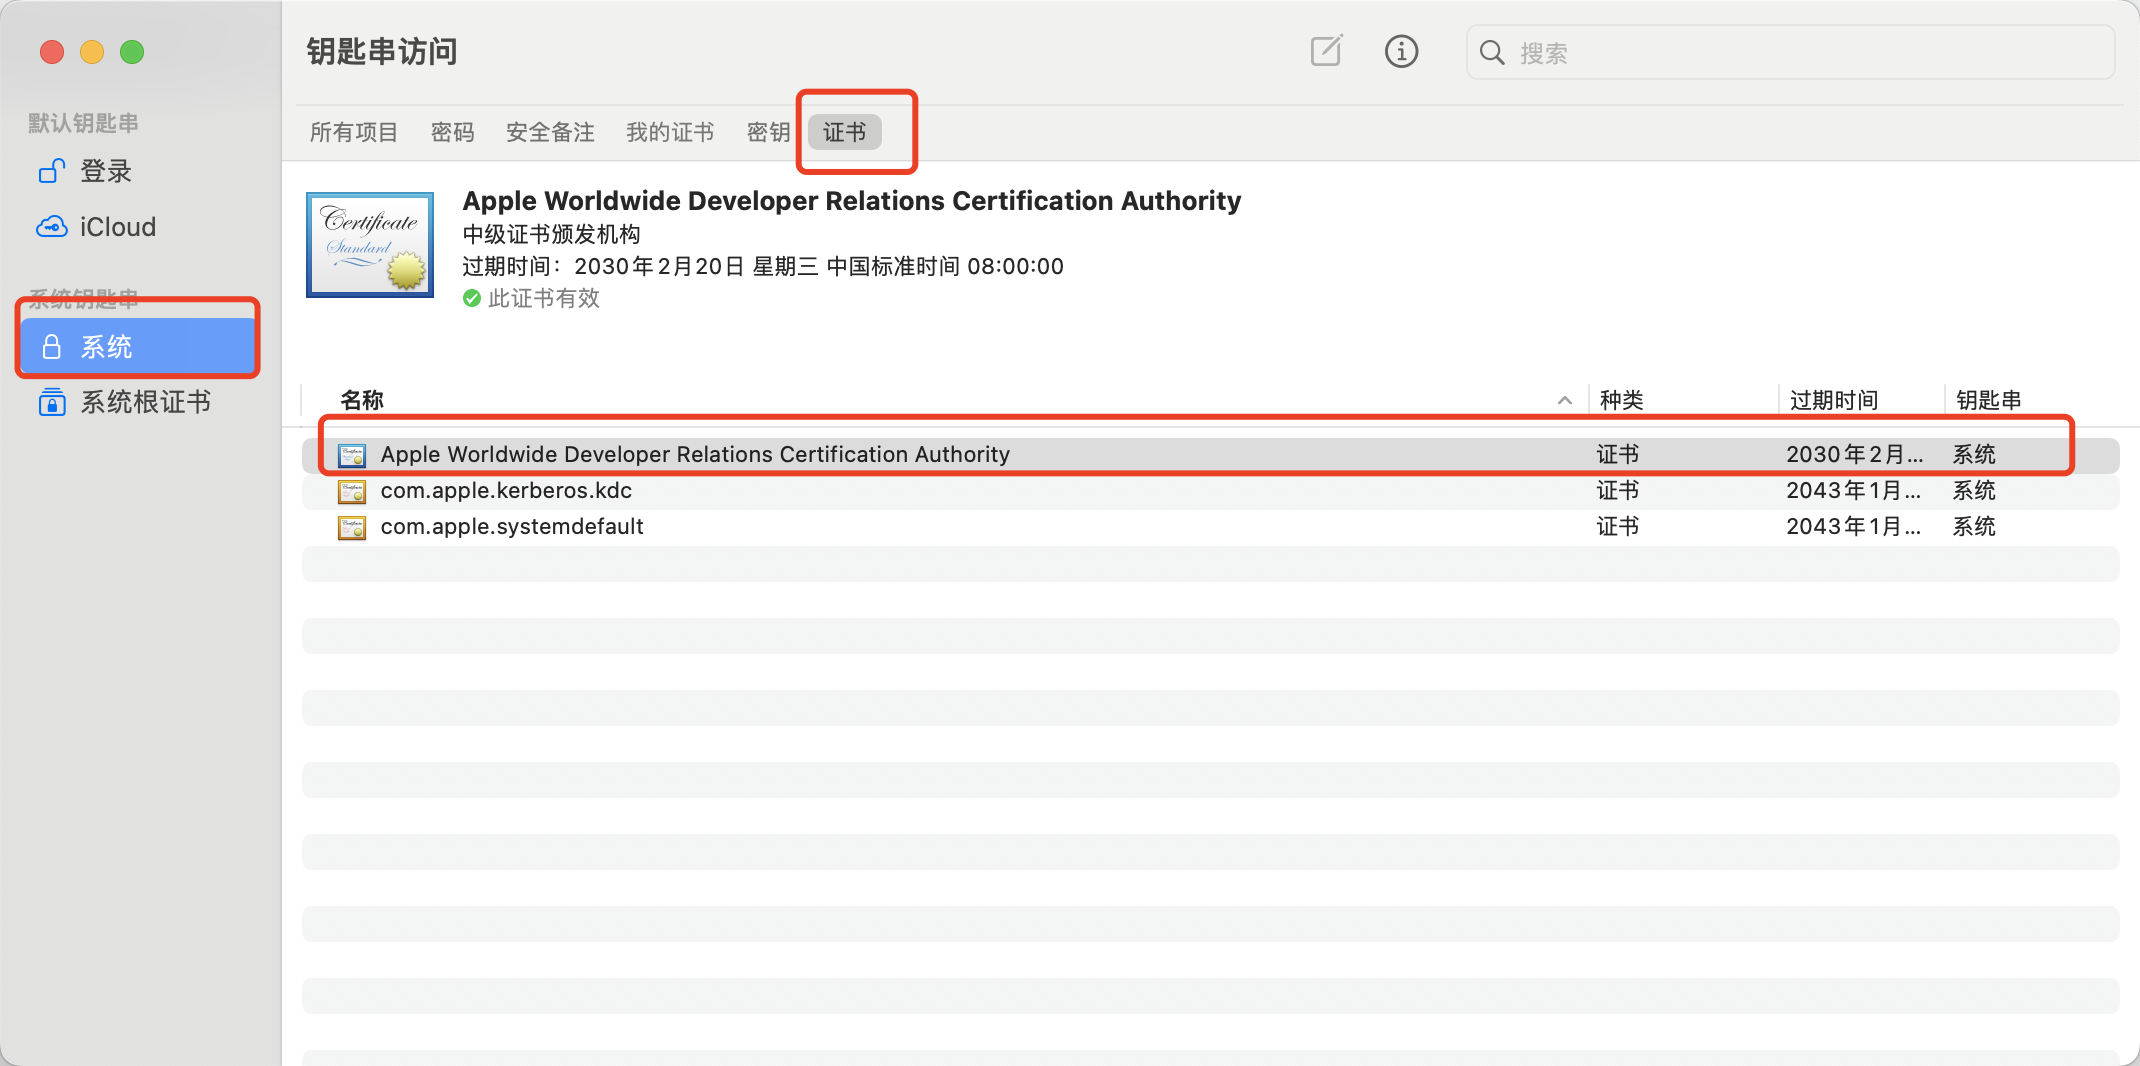Select Apple Worldwide Developer Relations row
Screen dimensions: 2140x1066
(1210, 455)
